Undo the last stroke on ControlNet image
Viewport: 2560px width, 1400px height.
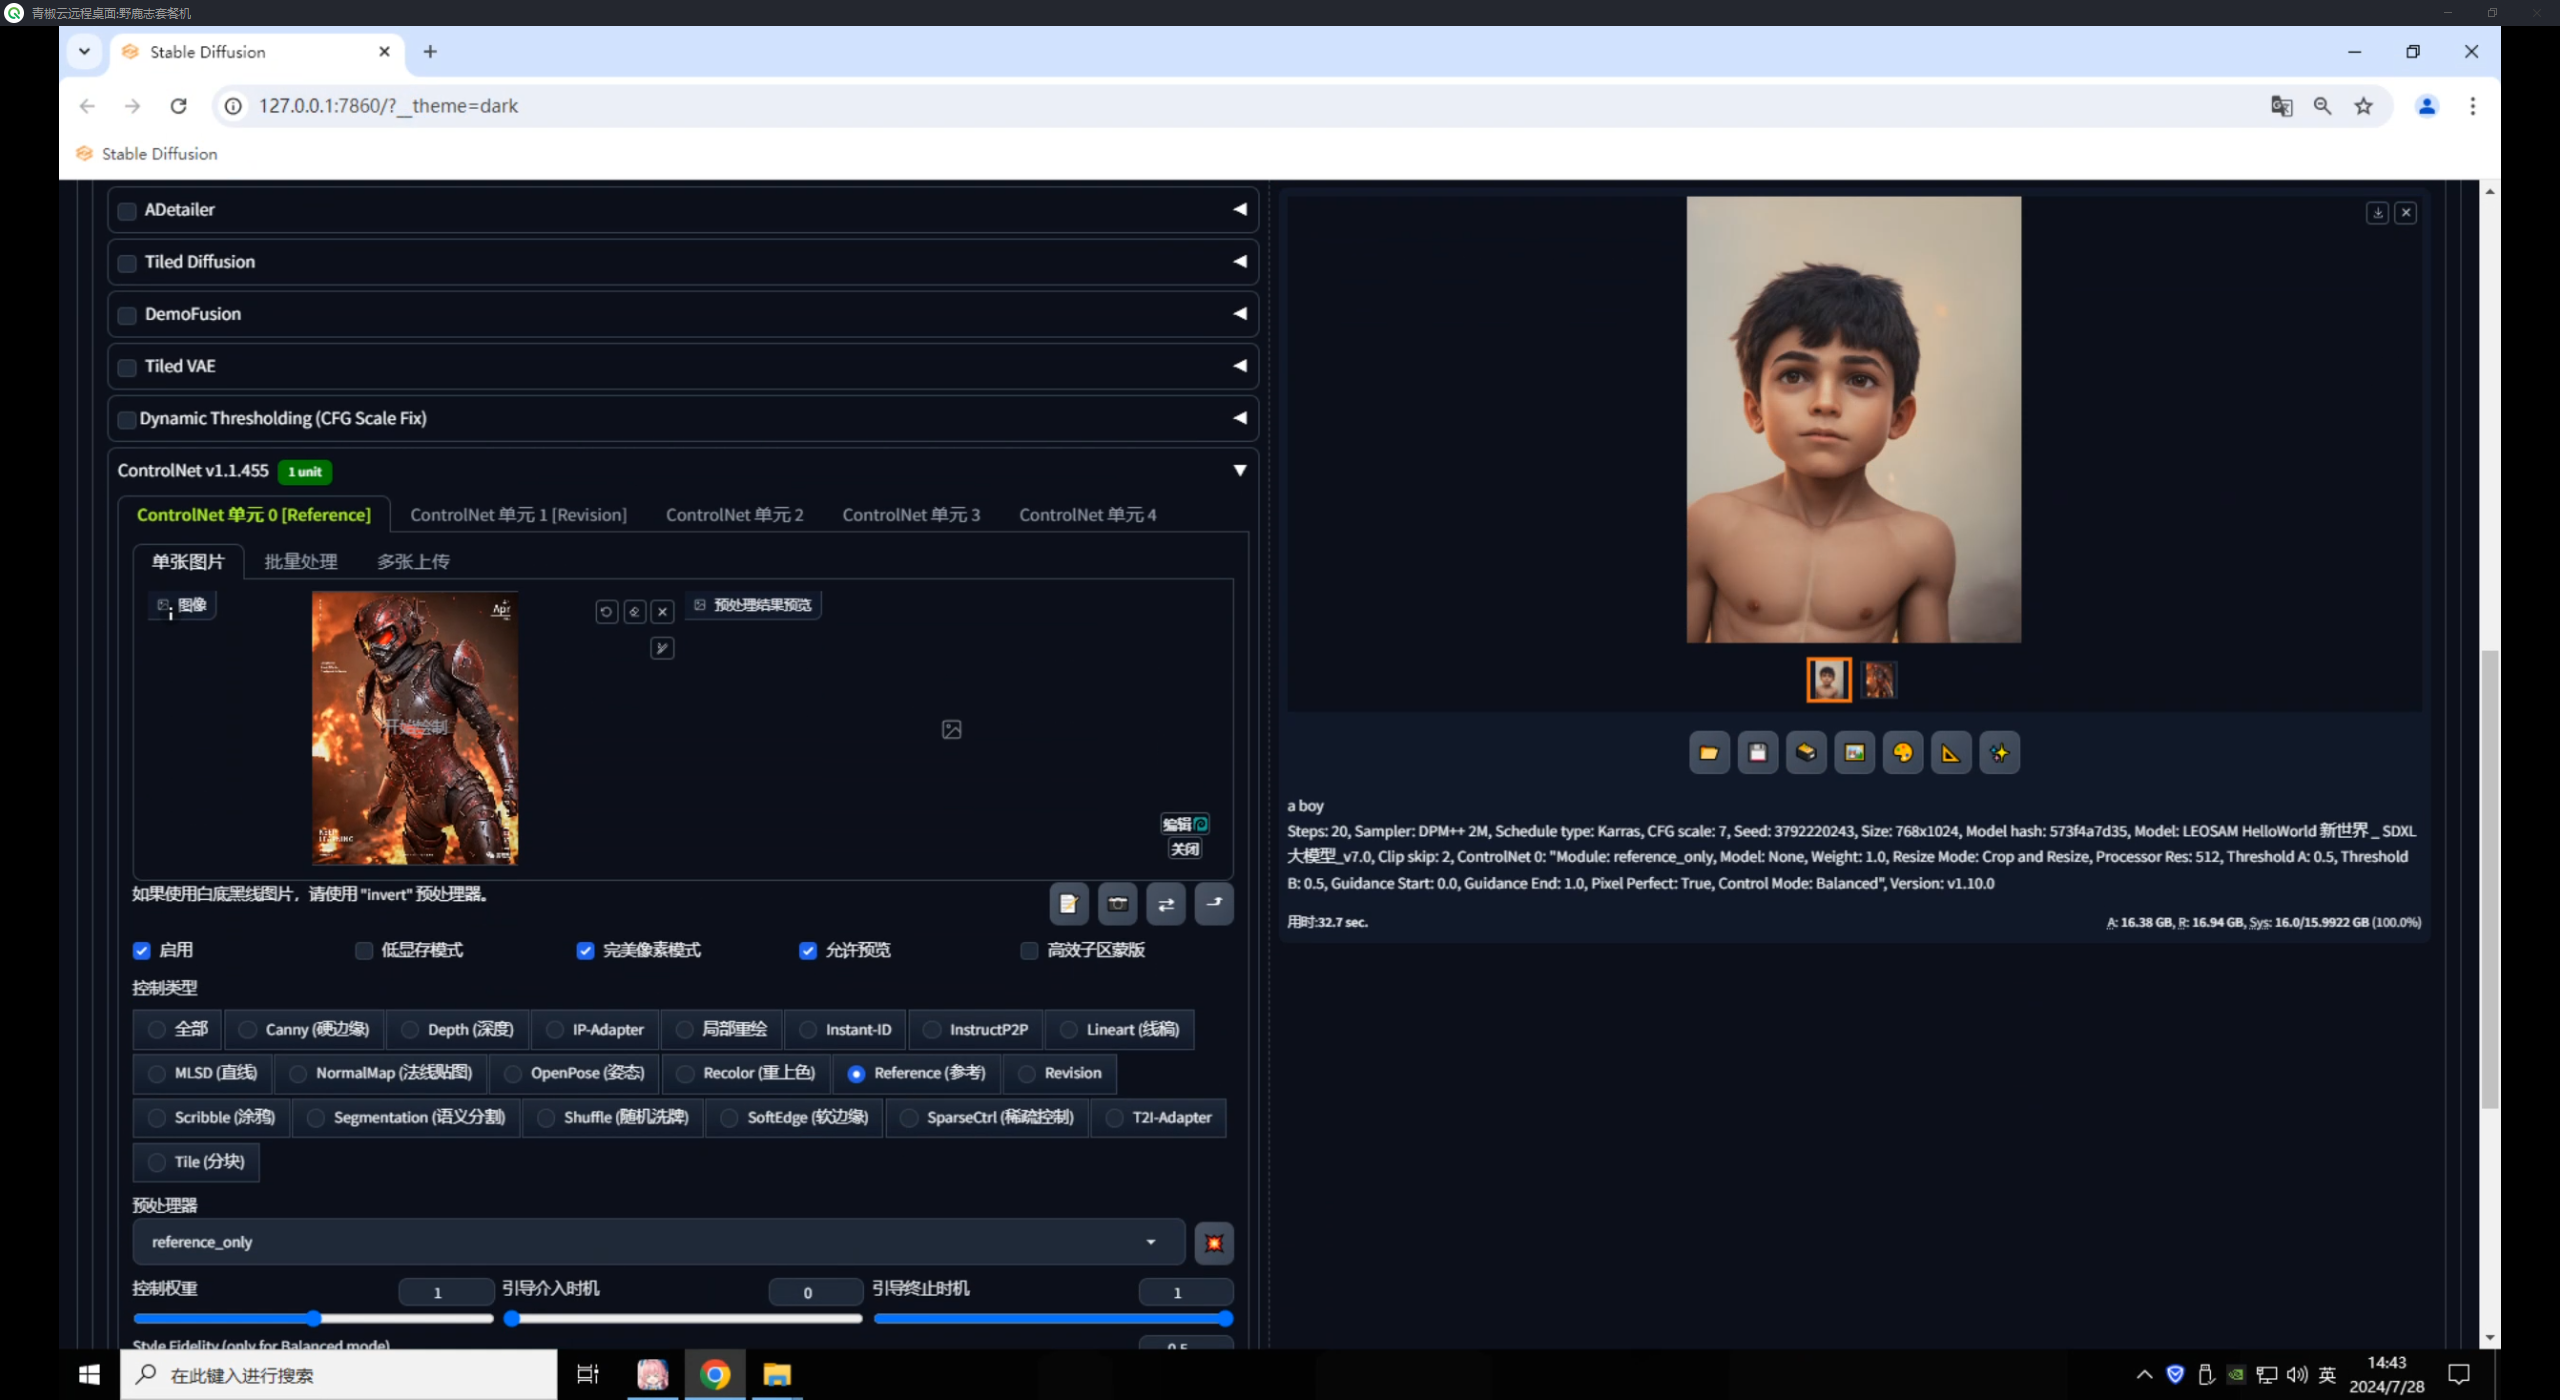606,612
